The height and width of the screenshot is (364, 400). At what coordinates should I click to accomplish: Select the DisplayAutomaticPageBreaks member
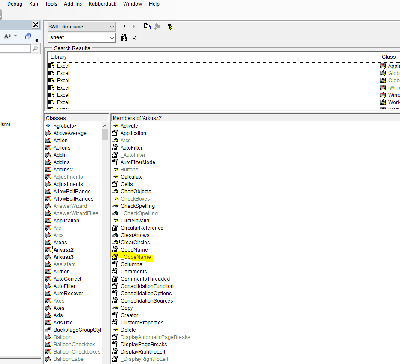155,337
